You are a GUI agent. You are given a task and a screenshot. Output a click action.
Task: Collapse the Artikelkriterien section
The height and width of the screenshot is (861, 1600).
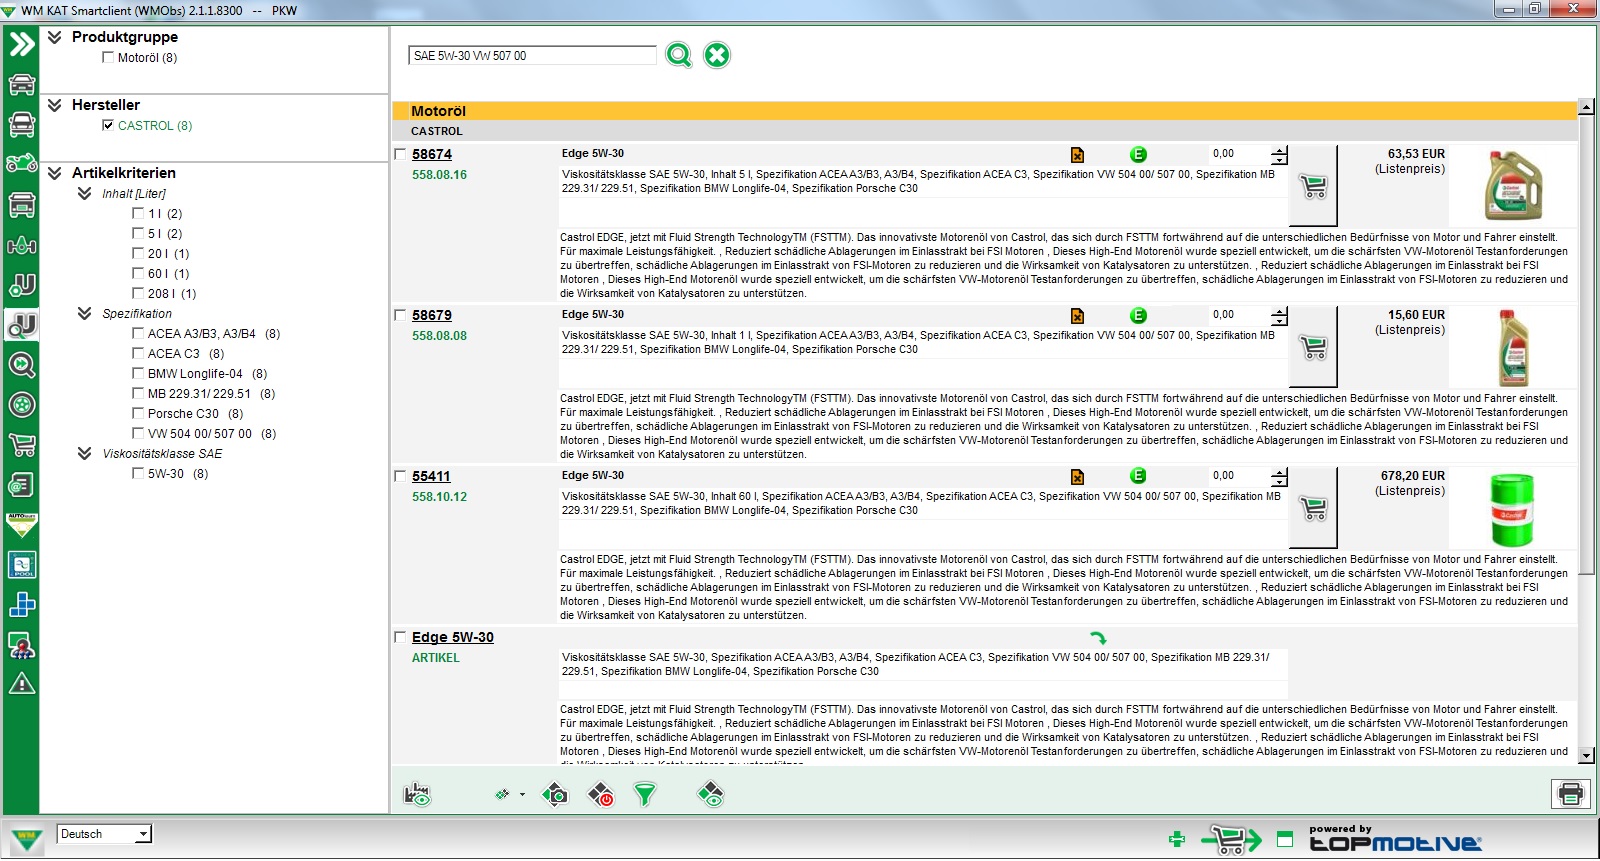55,173
